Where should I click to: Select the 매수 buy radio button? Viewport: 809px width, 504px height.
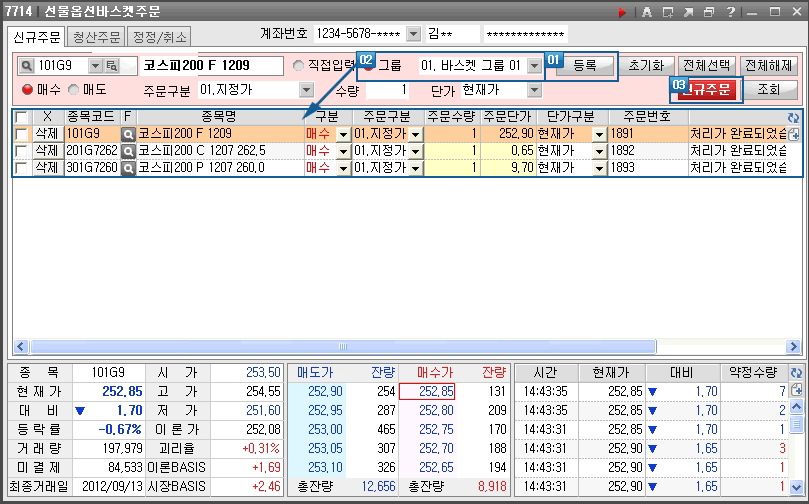point(27,90)
